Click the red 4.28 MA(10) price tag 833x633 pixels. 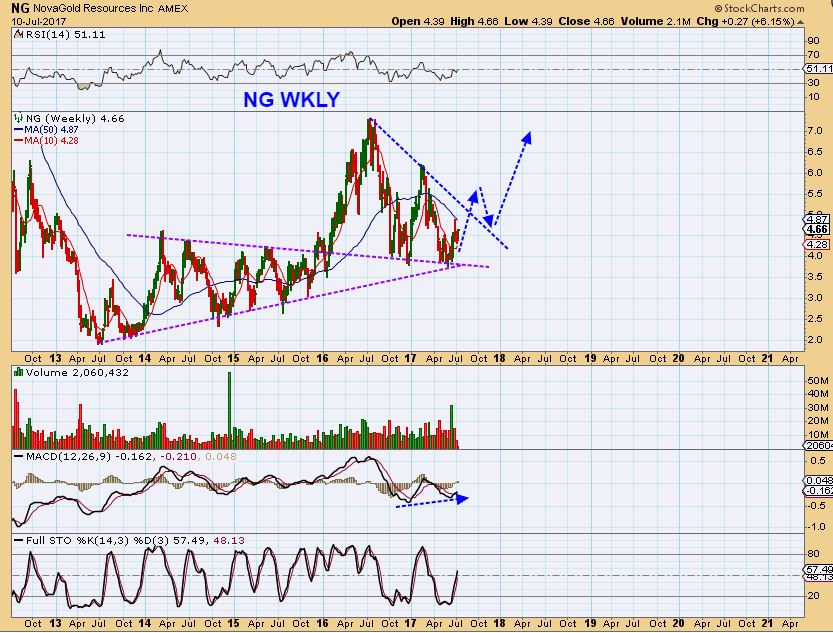coord(817,244)
